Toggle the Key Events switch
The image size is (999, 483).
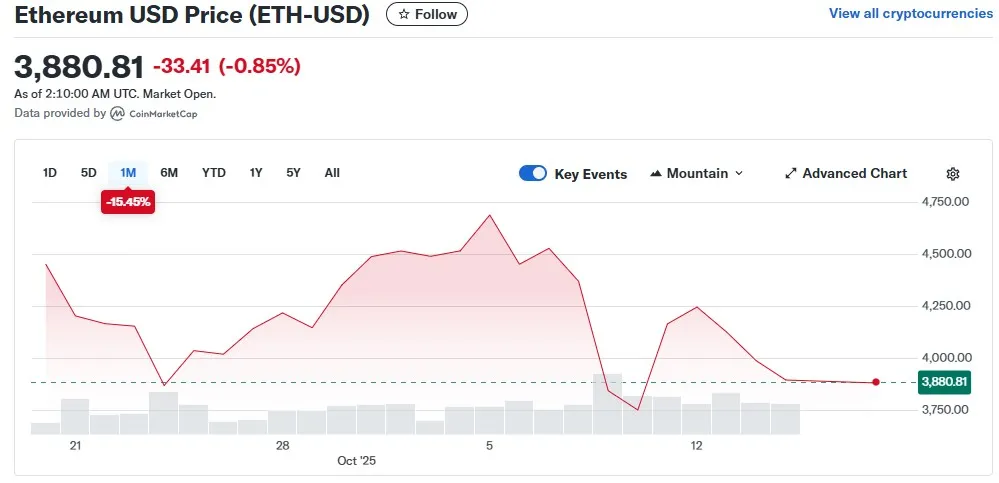[533, 173]
